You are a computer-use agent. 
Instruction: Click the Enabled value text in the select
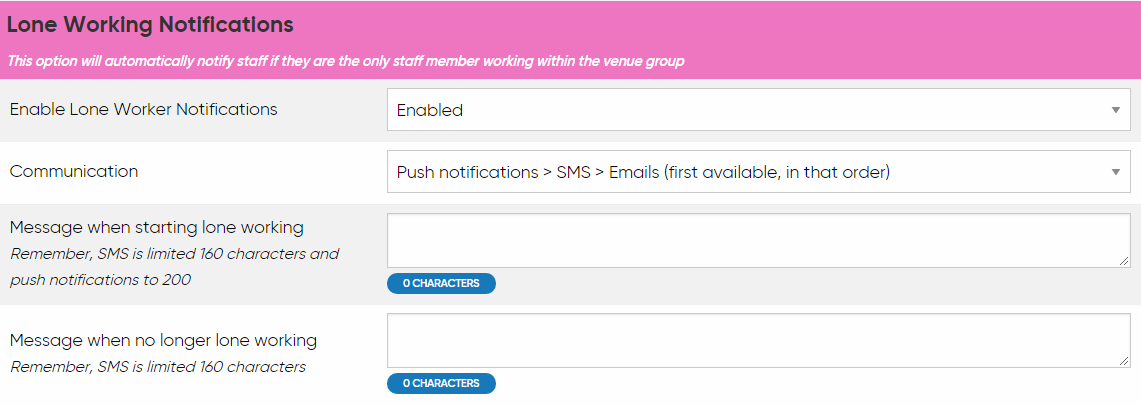click(430, 110)
